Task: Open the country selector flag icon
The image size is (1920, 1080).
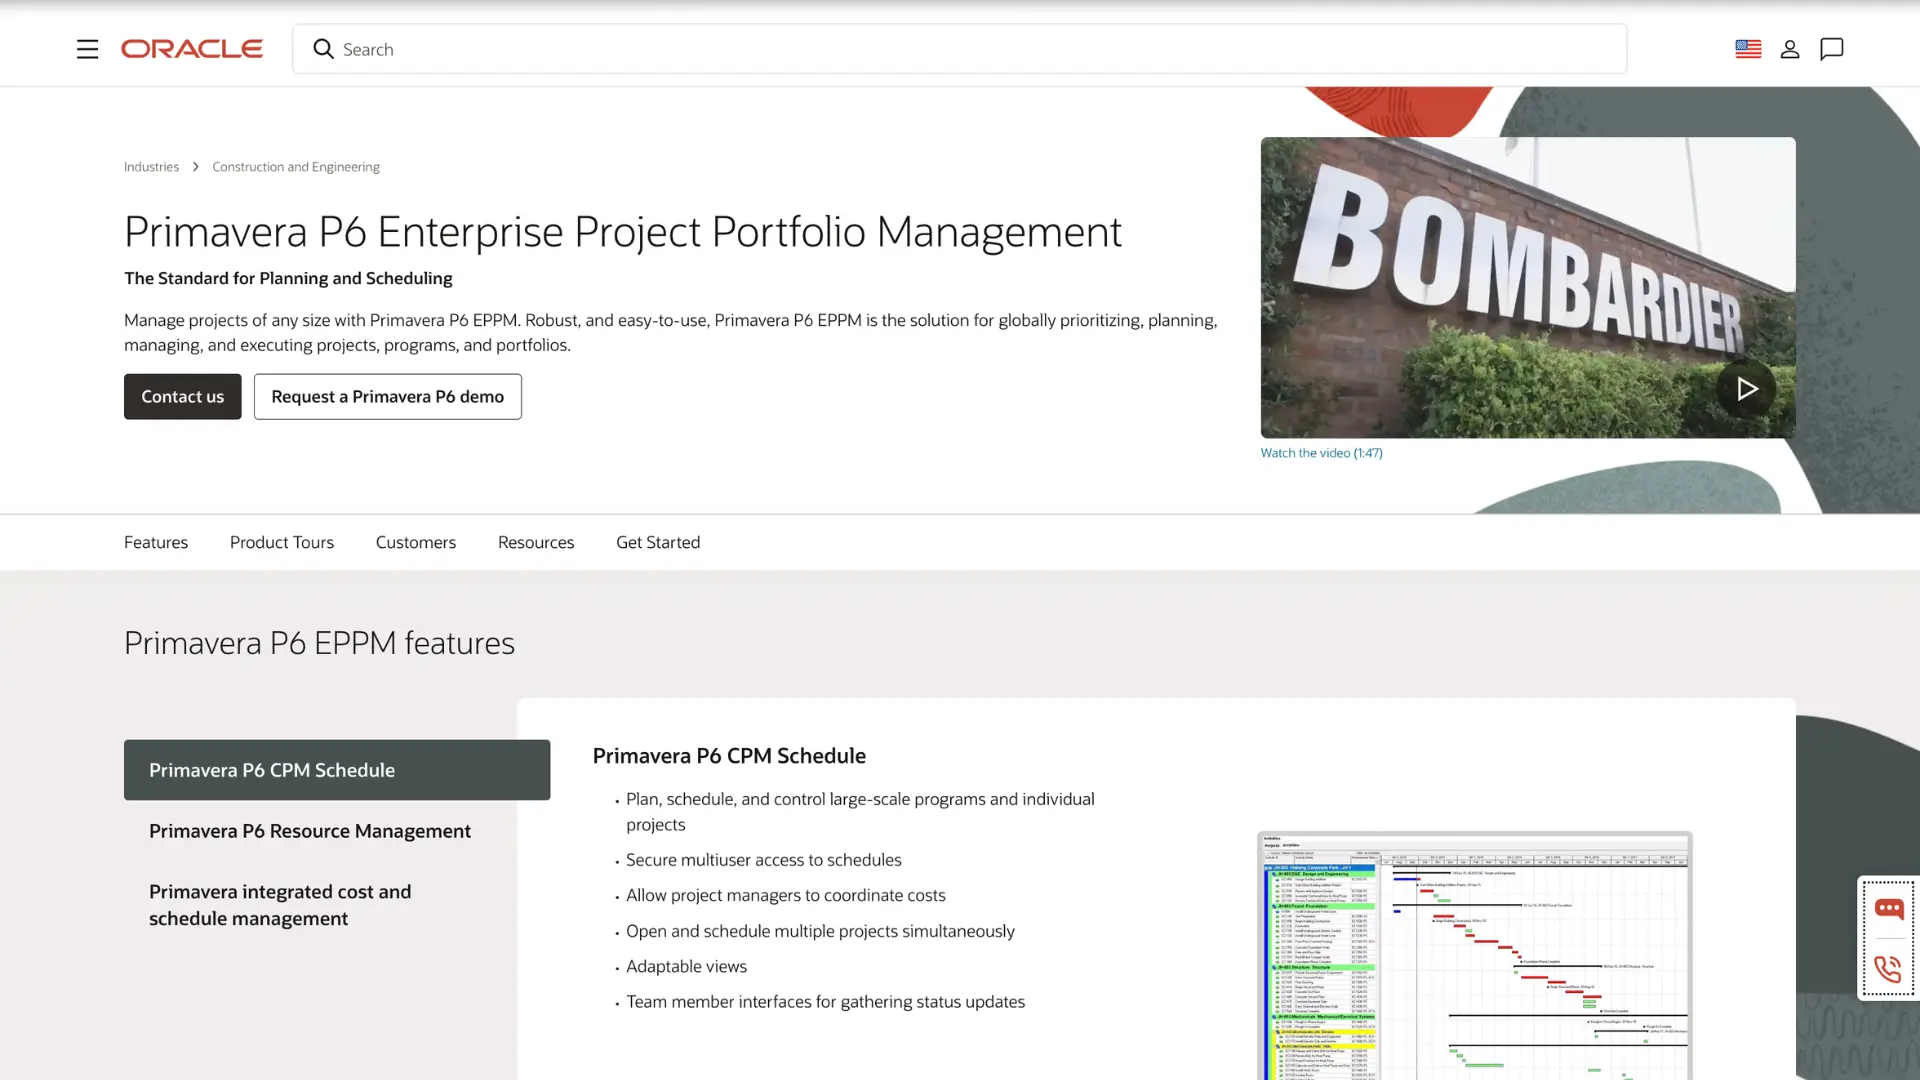Action: click(1748, 49)
